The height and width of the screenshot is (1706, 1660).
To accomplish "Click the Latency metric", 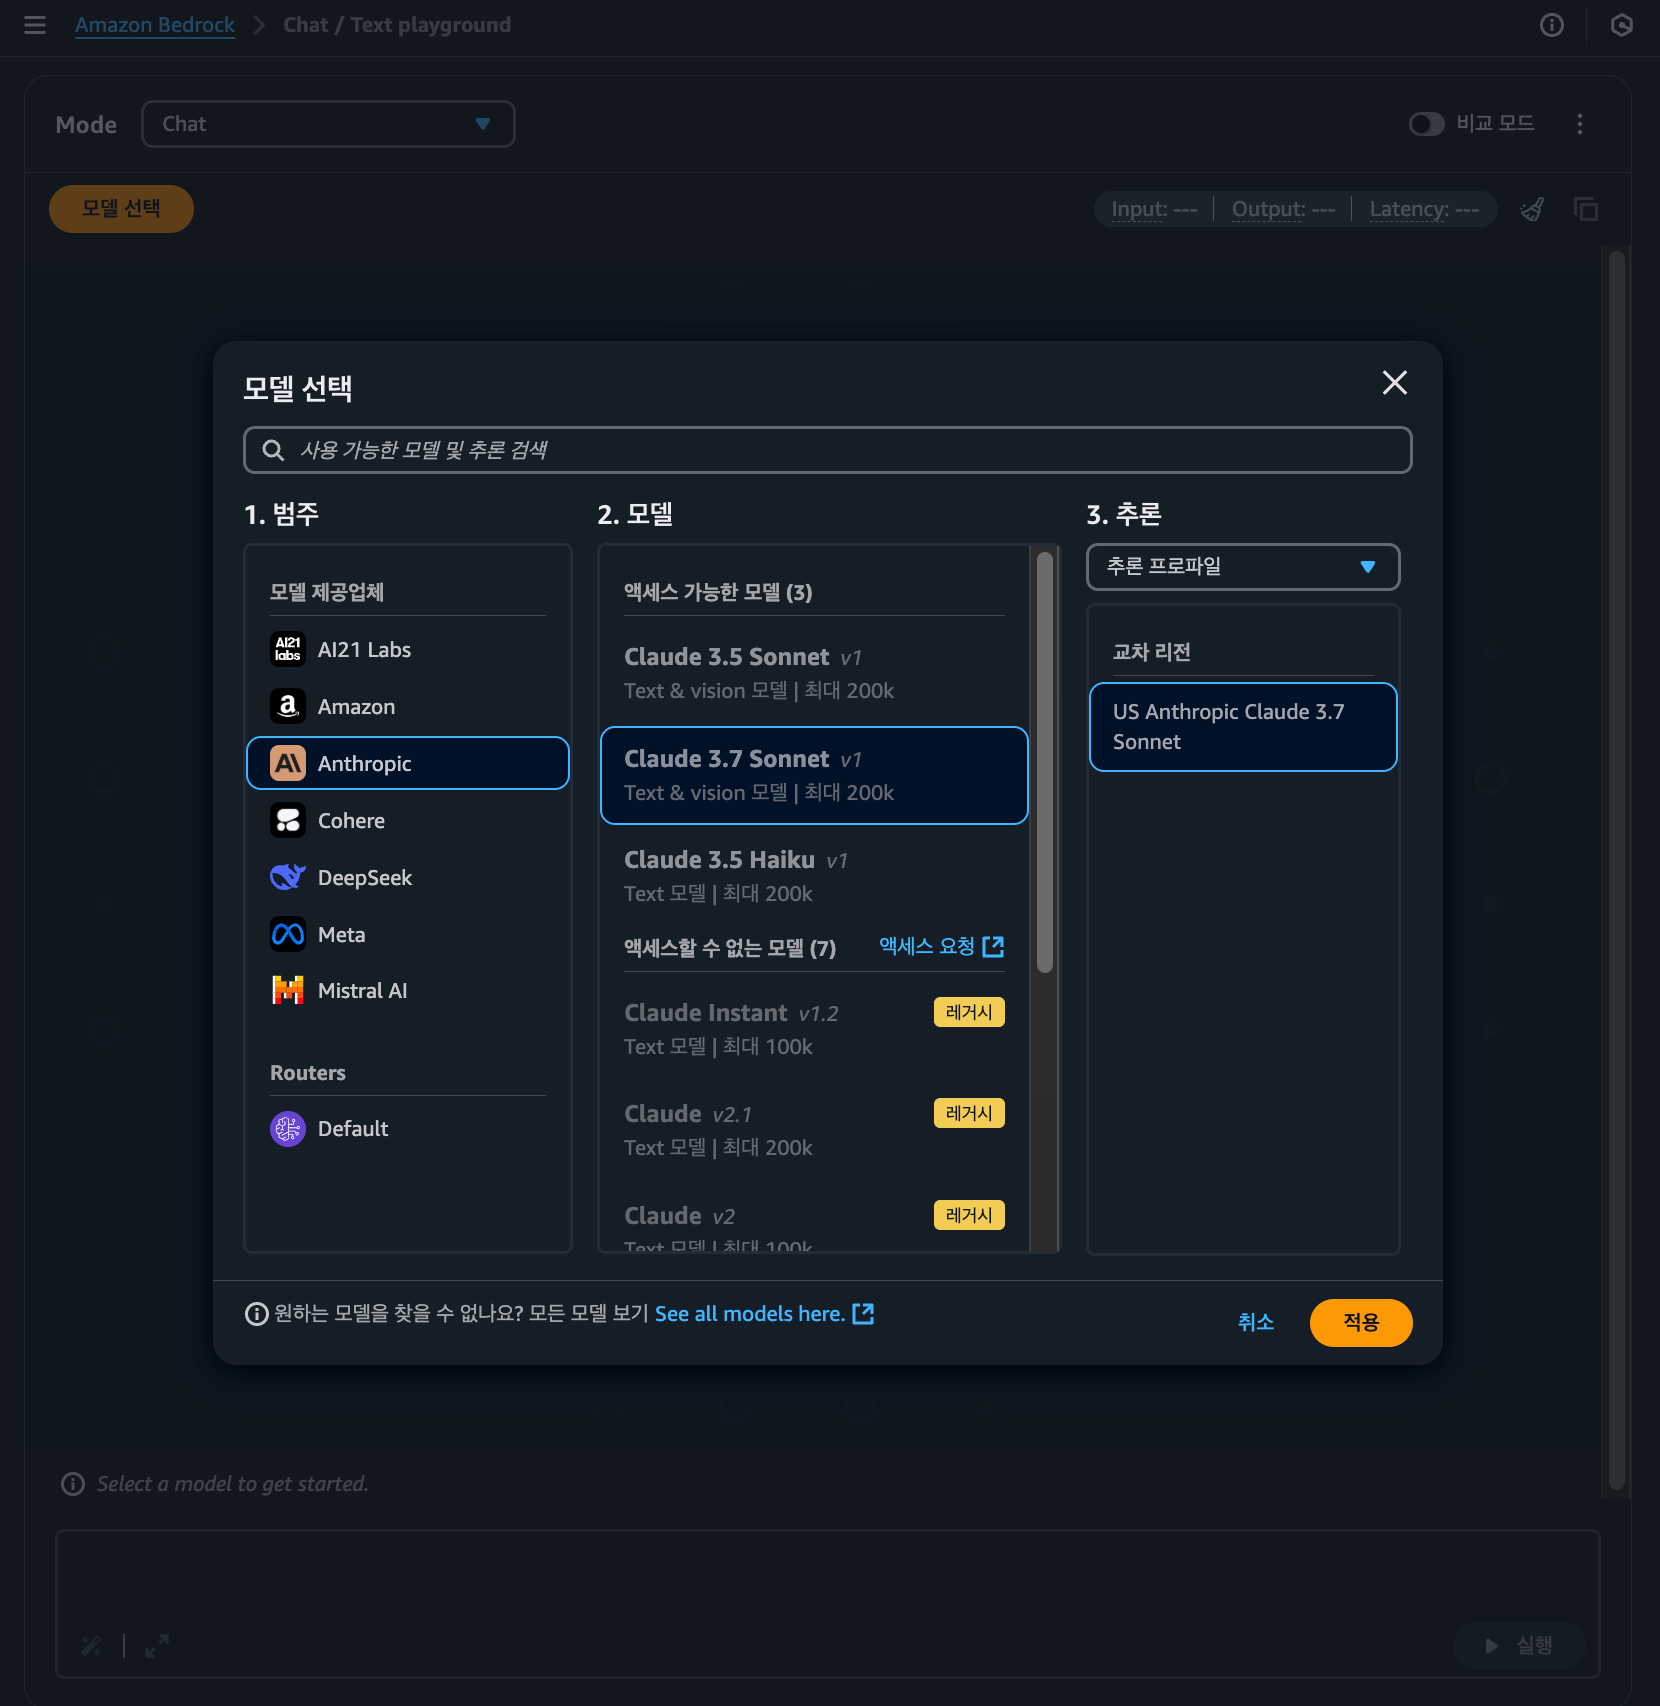I will (1424, 209).
